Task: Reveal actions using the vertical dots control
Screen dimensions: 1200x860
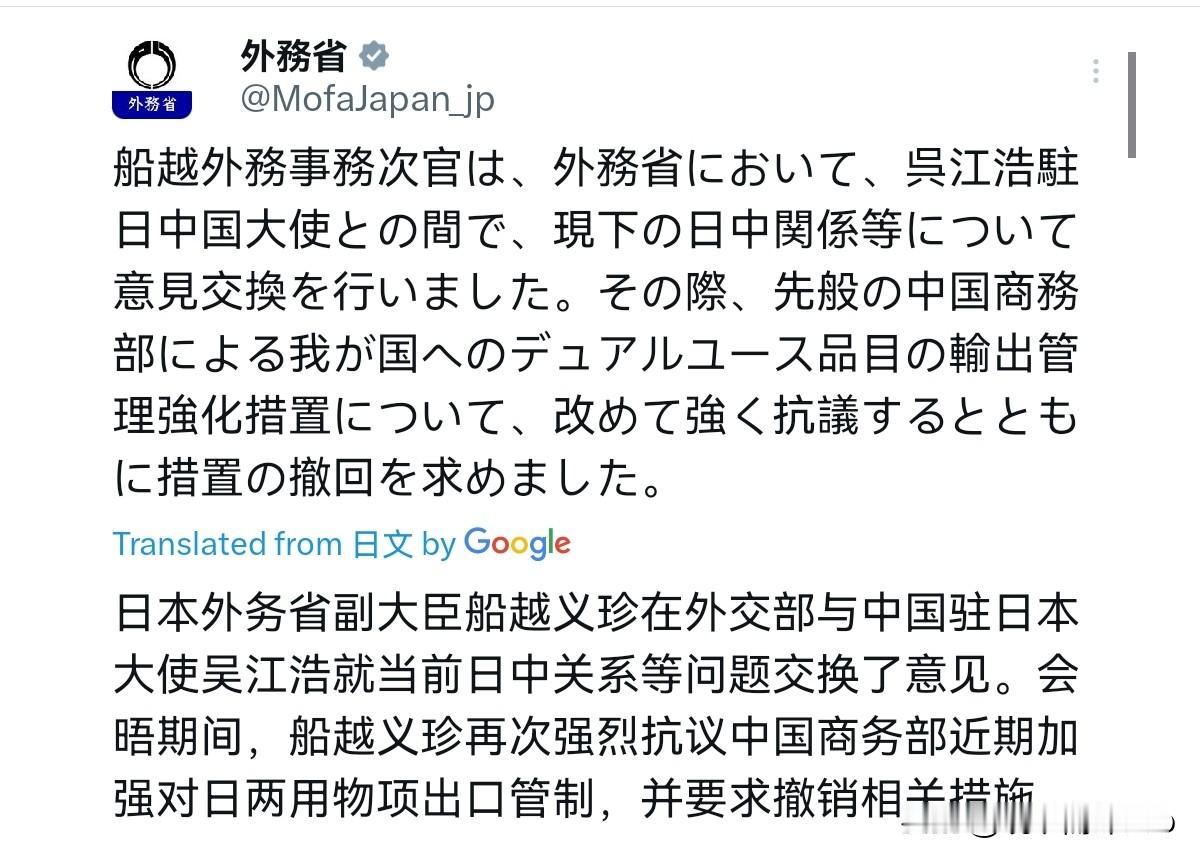Action: [1095, 70]
